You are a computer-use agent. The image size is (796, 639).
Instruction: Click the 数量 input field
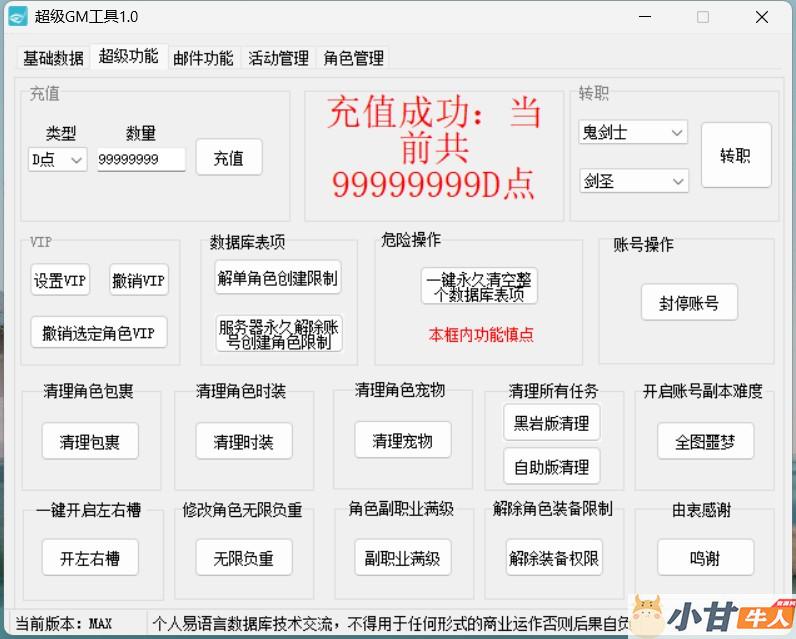(x=141, y=160)
